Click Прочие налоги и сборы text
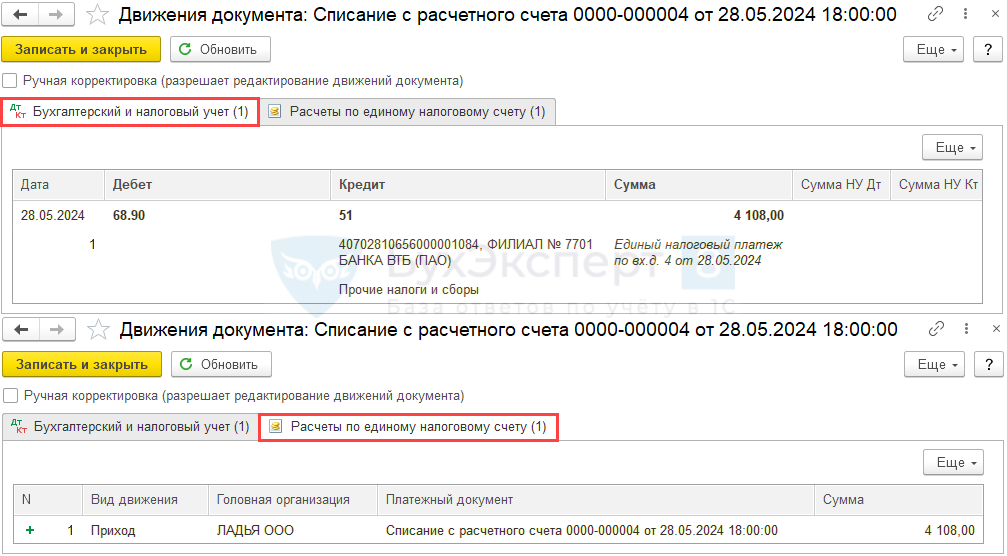Image resolution: width=1007 pixels, height=556 pixels. click(408, 290)
